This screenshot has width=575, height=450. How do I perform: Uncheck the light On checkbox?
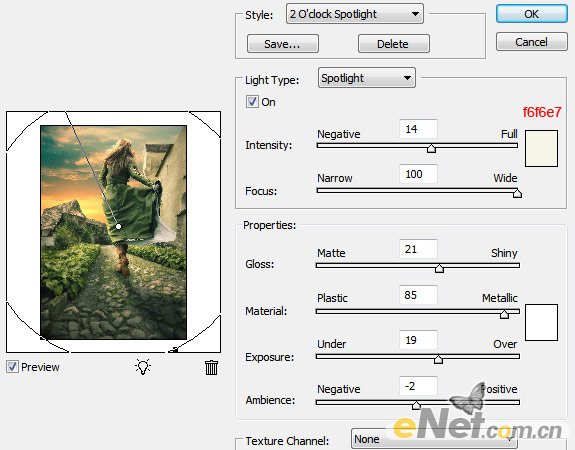252,102
